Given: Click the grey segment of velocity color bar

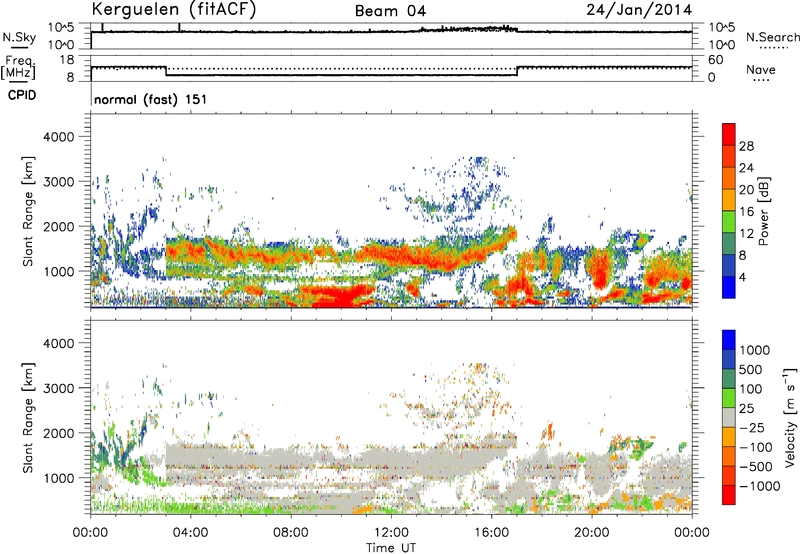Looking at the screenshot, I should pyautogui.click(x=729, y=418).
